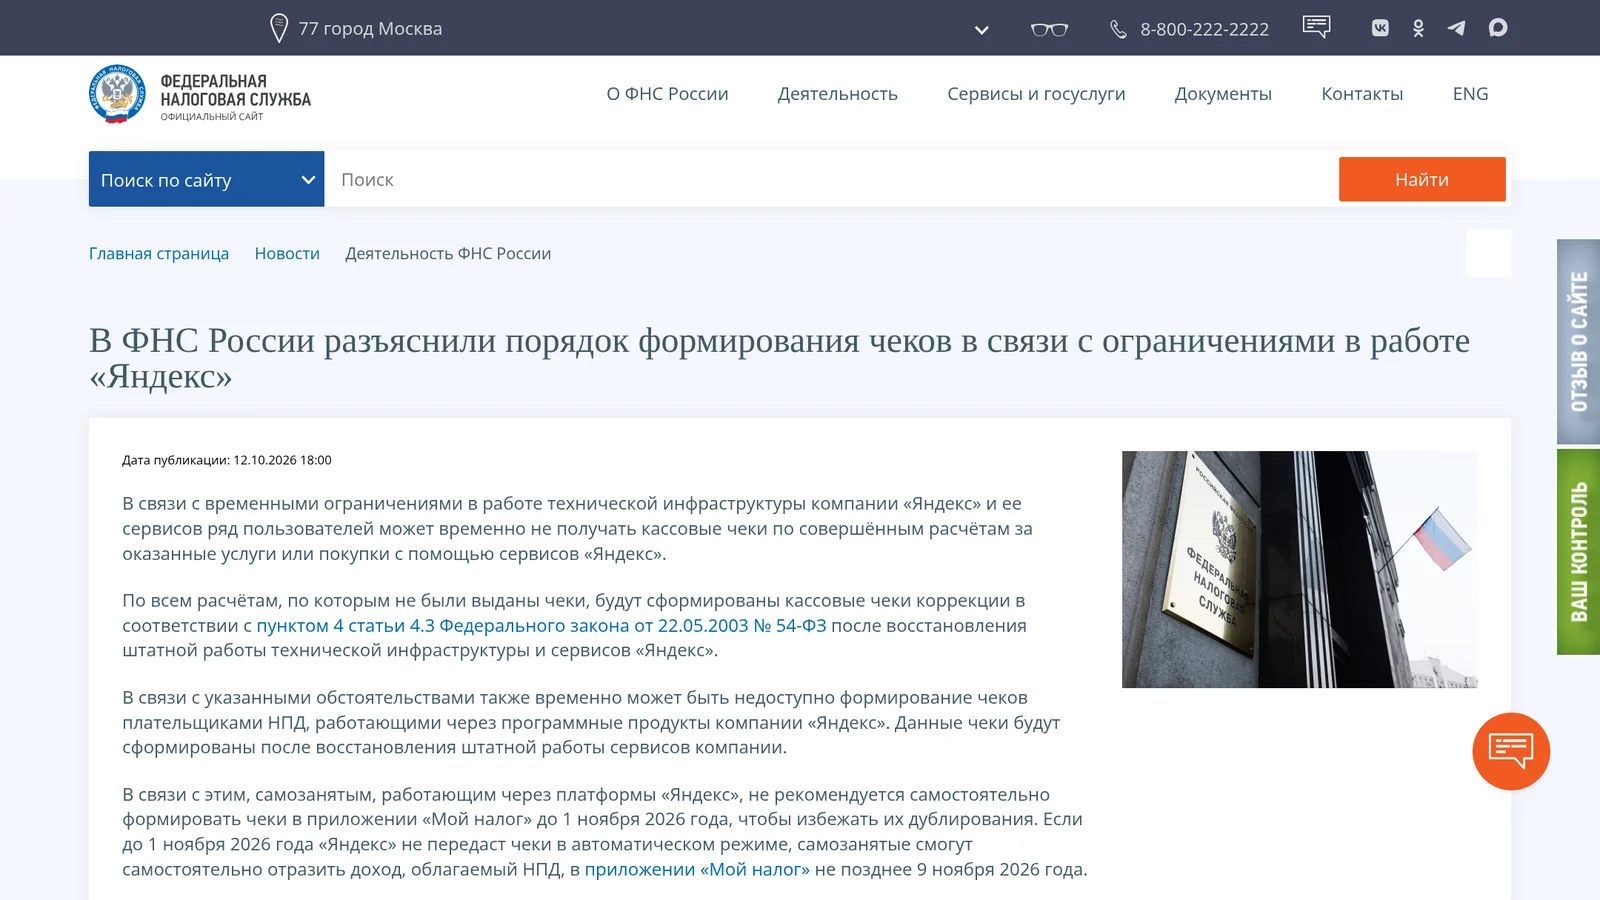This screenshot has width=1600, height=900.
Task: Open 'Сервисы и госуслуги' menu
Action: 1036,94
